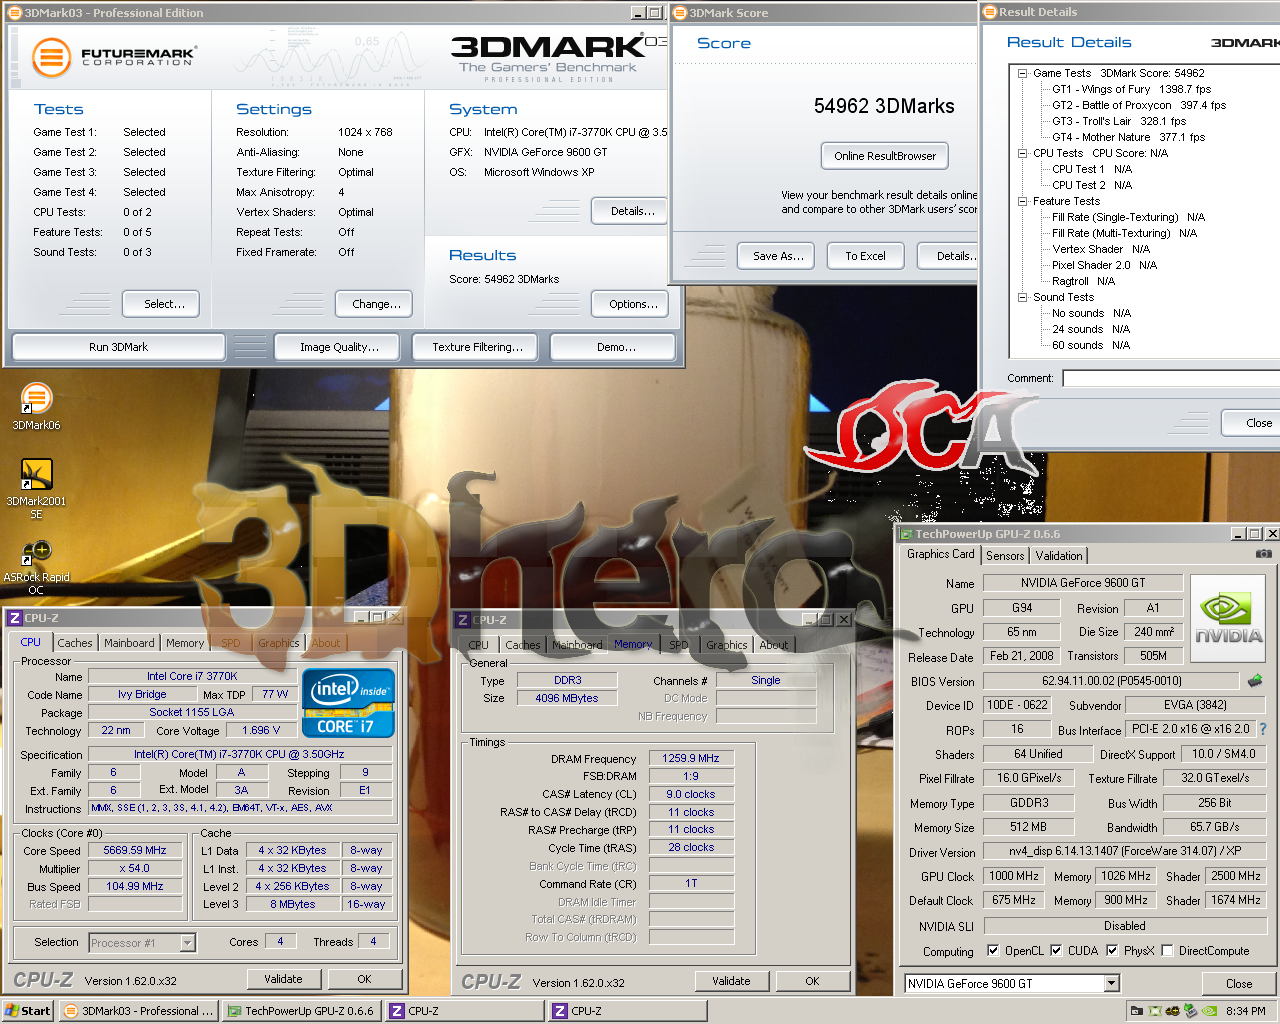Click the To Excel button
Screen dimensions: 1280x1024
tap(866, 256)
